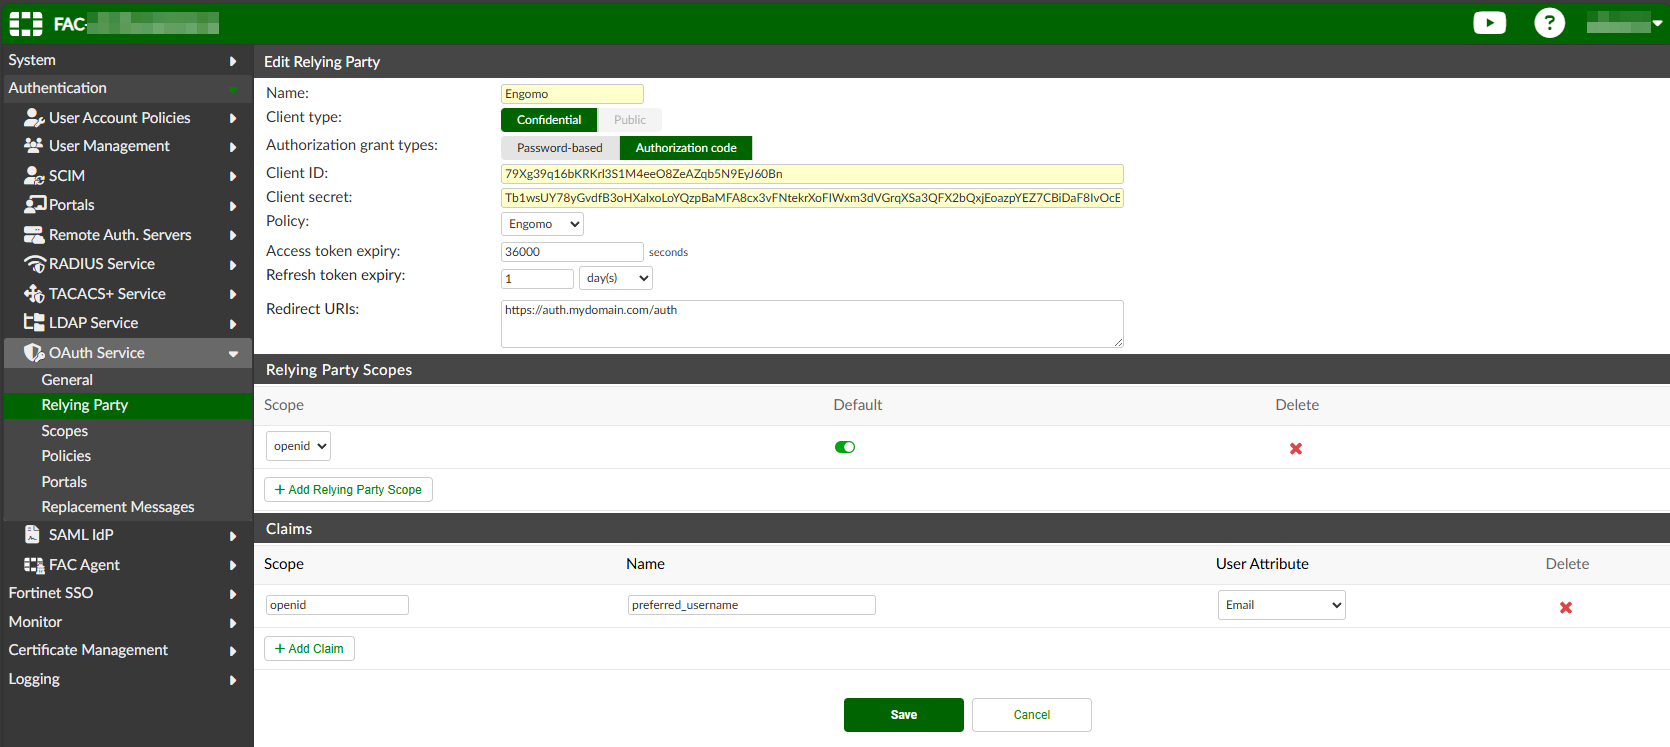Open the Policy dropdown showing Engomo
The image size is (1670, 747).
point(542,224)
